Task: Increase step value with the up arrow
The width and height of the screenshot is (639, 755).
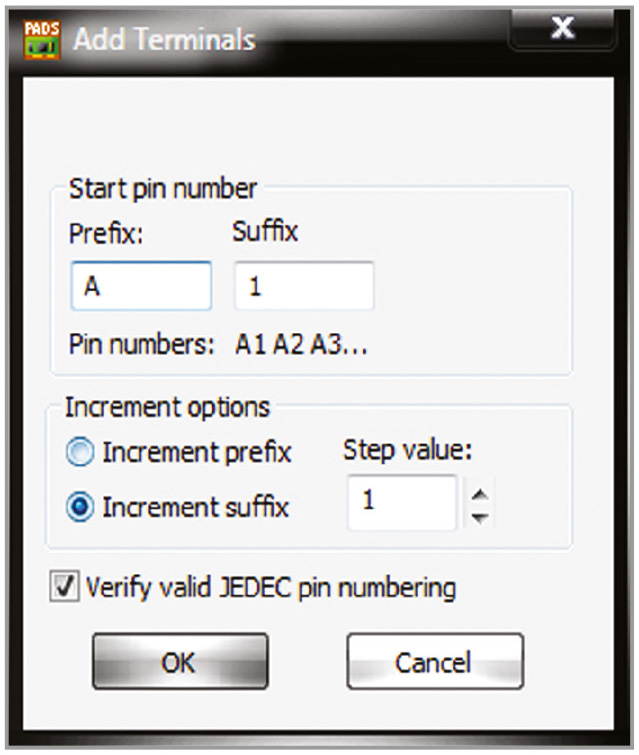Action: [481, 490]
